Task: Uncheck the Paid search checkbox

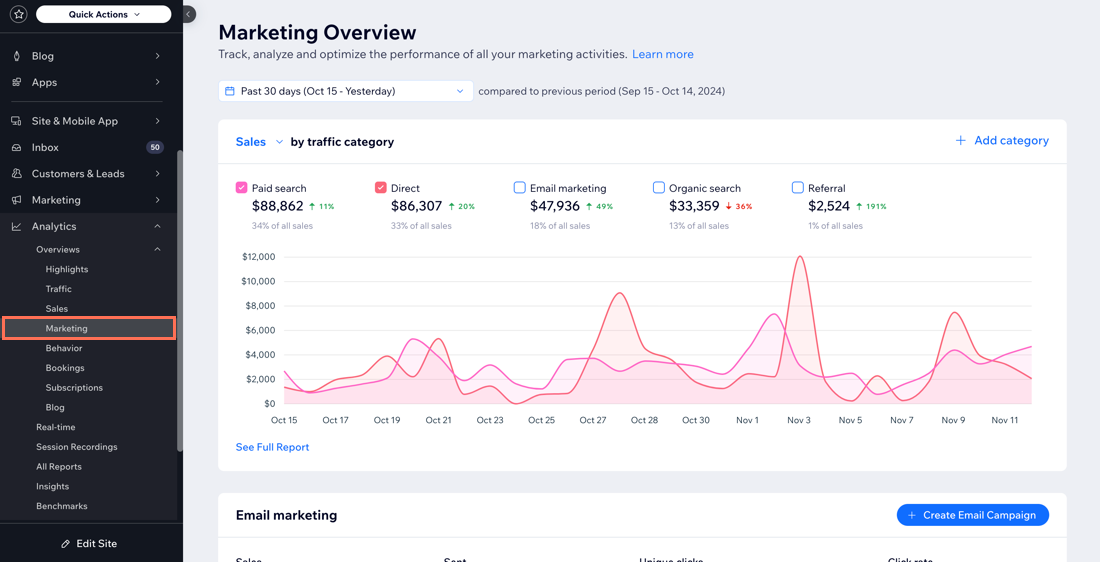Action: tap(242, 187)
